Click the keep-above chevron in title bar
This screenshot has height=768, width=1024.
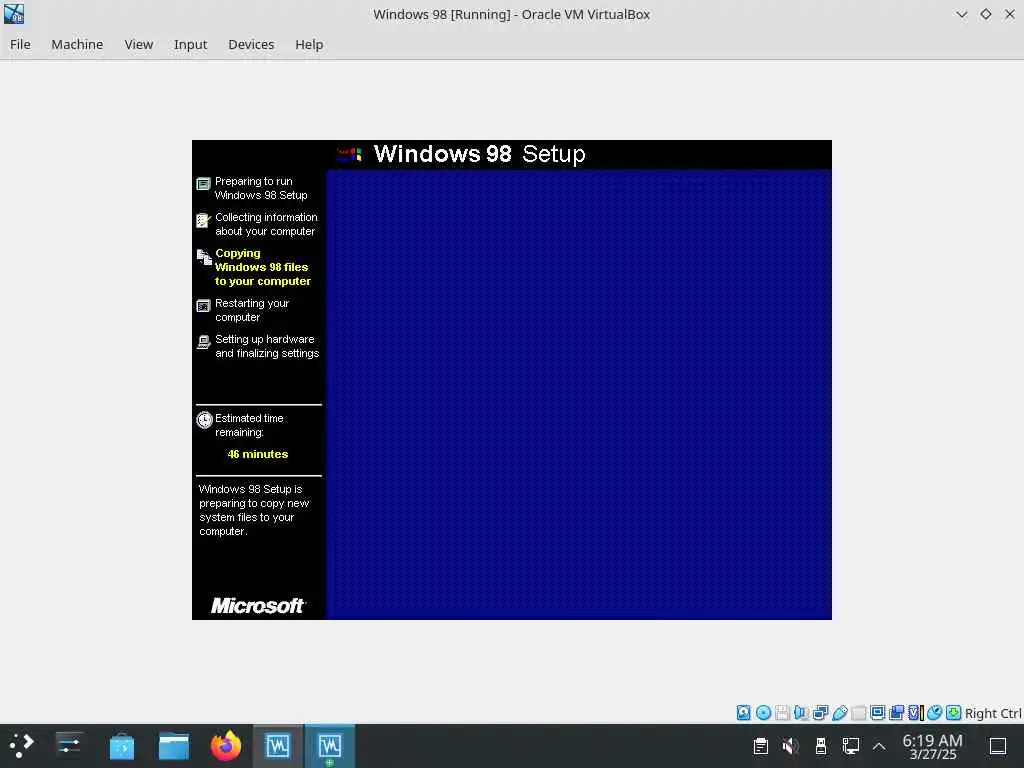pos(961,14)
